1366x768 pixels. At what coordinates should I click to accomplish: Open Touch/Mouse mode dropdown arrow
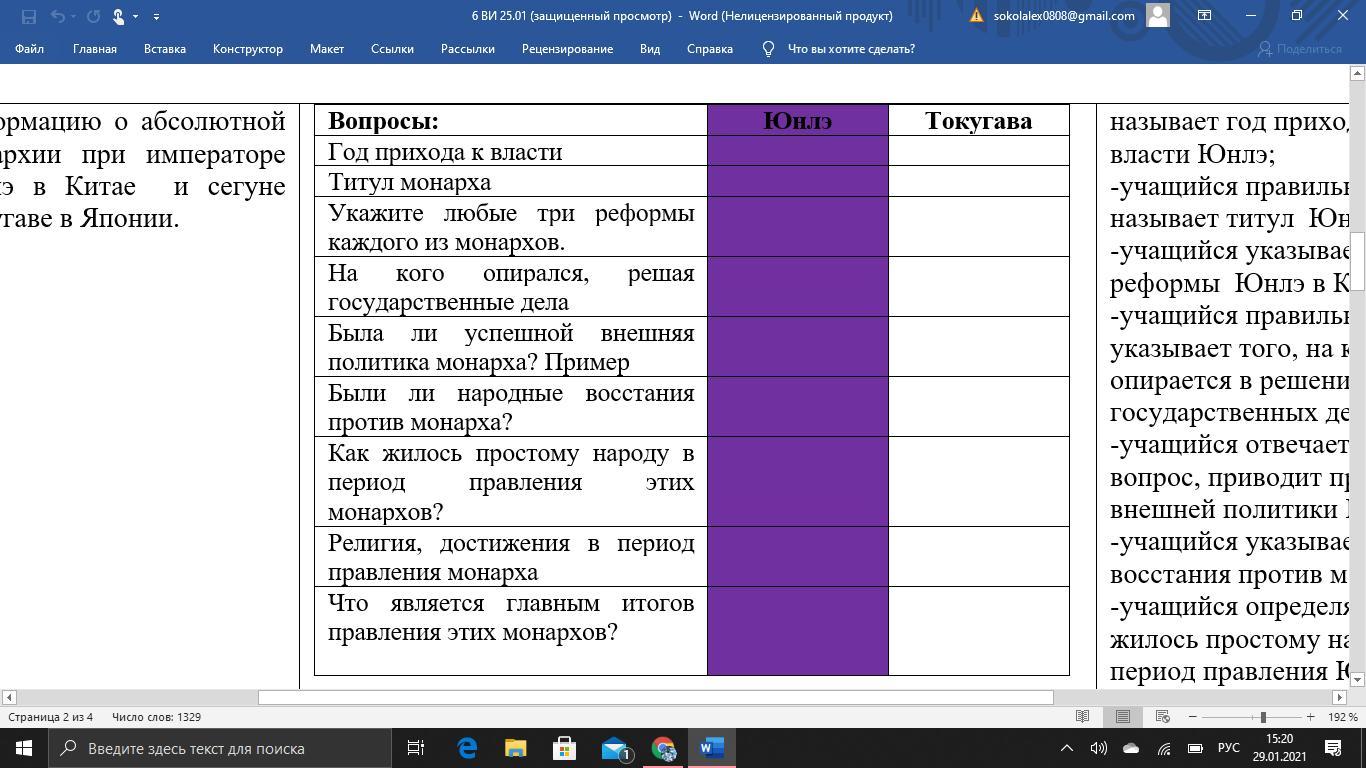[x=135, y=16]
